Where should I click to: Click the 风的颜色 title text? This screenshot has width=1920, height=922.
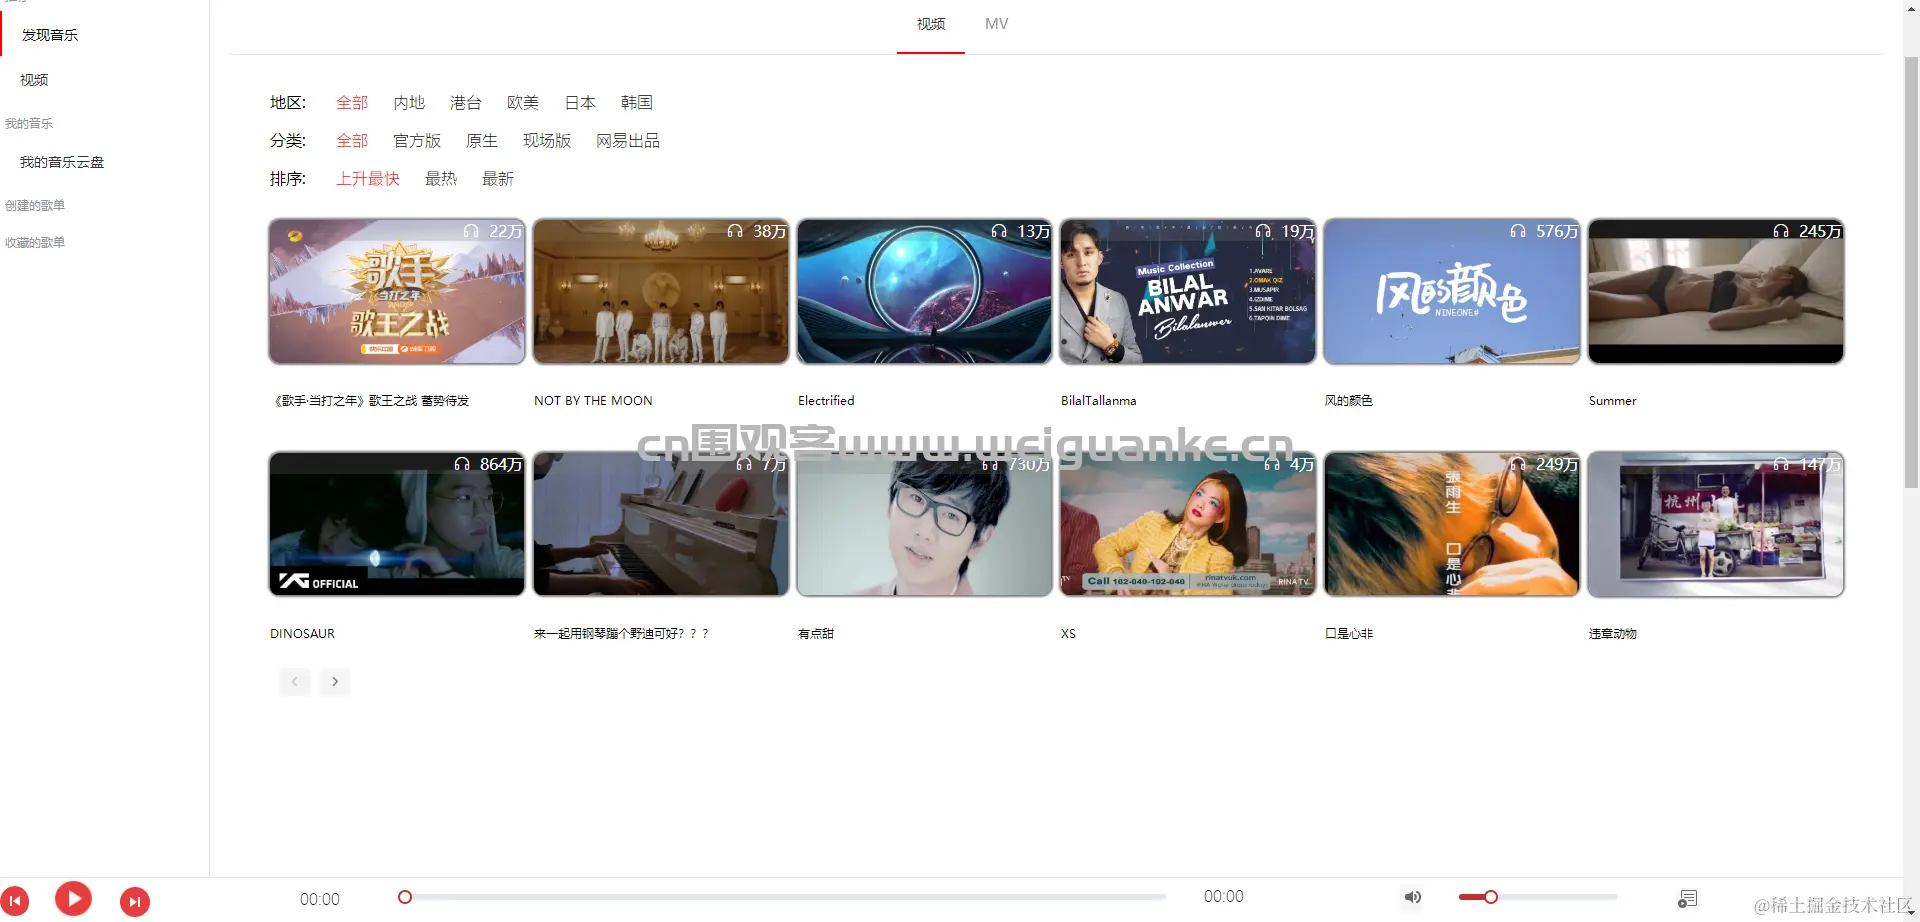1349,401
